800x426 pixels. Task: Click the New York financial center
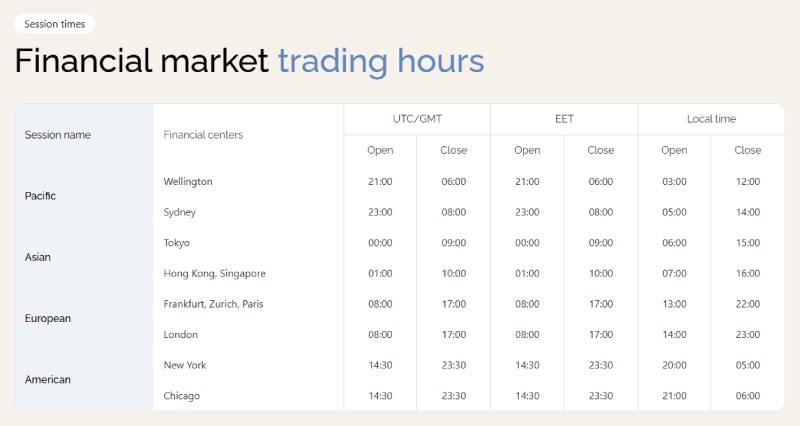click(x=185, y=365)
